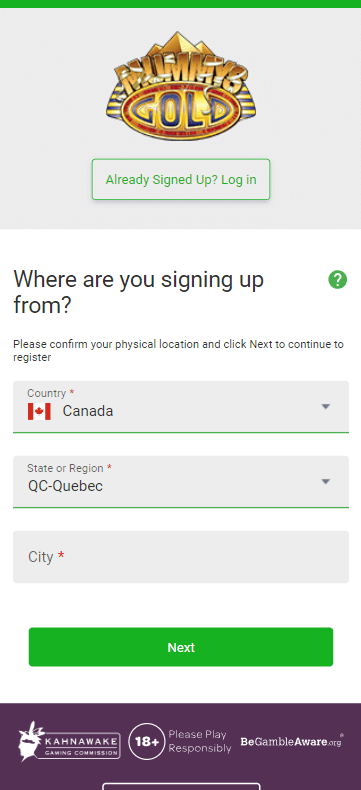Click the green Next button
The height and width of the screenshot is (790, 361).
coord(181,647)
